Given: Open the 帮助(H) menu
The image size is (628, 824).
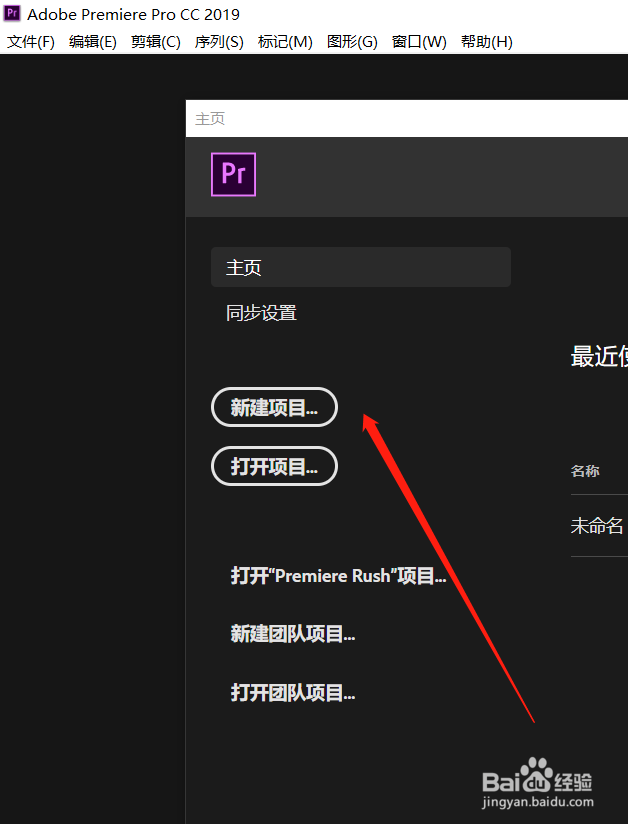Looking at the screenshot, I should (487, 42).
